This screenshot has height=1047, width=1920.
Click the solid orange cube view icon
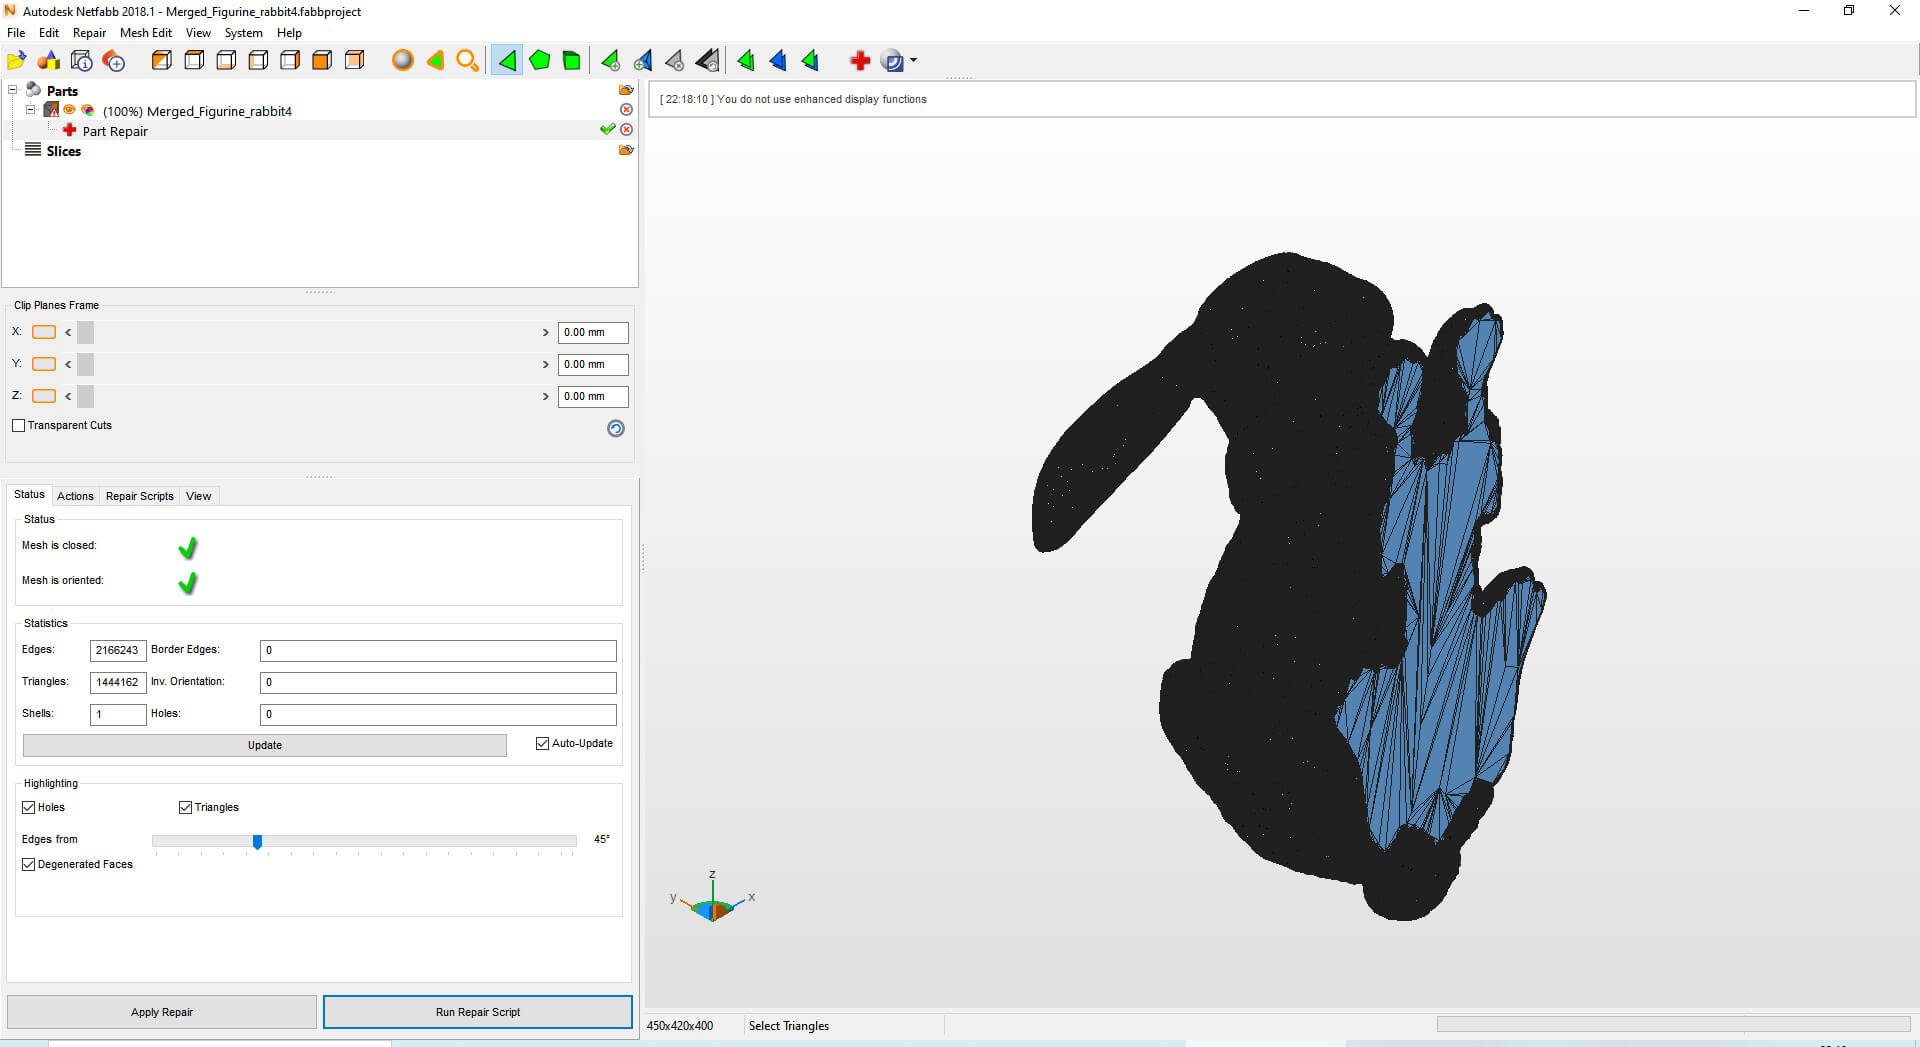(322, 61)
